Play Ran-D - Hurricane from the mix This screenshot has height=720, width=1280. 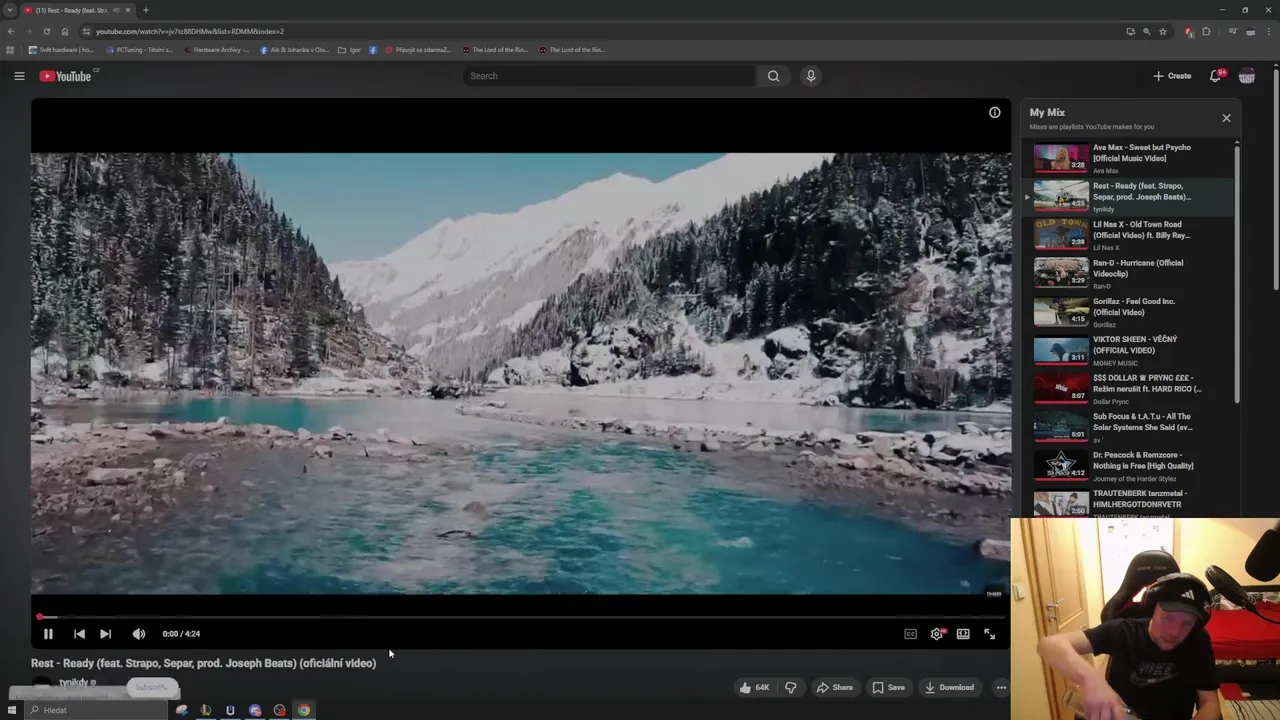1128,273
